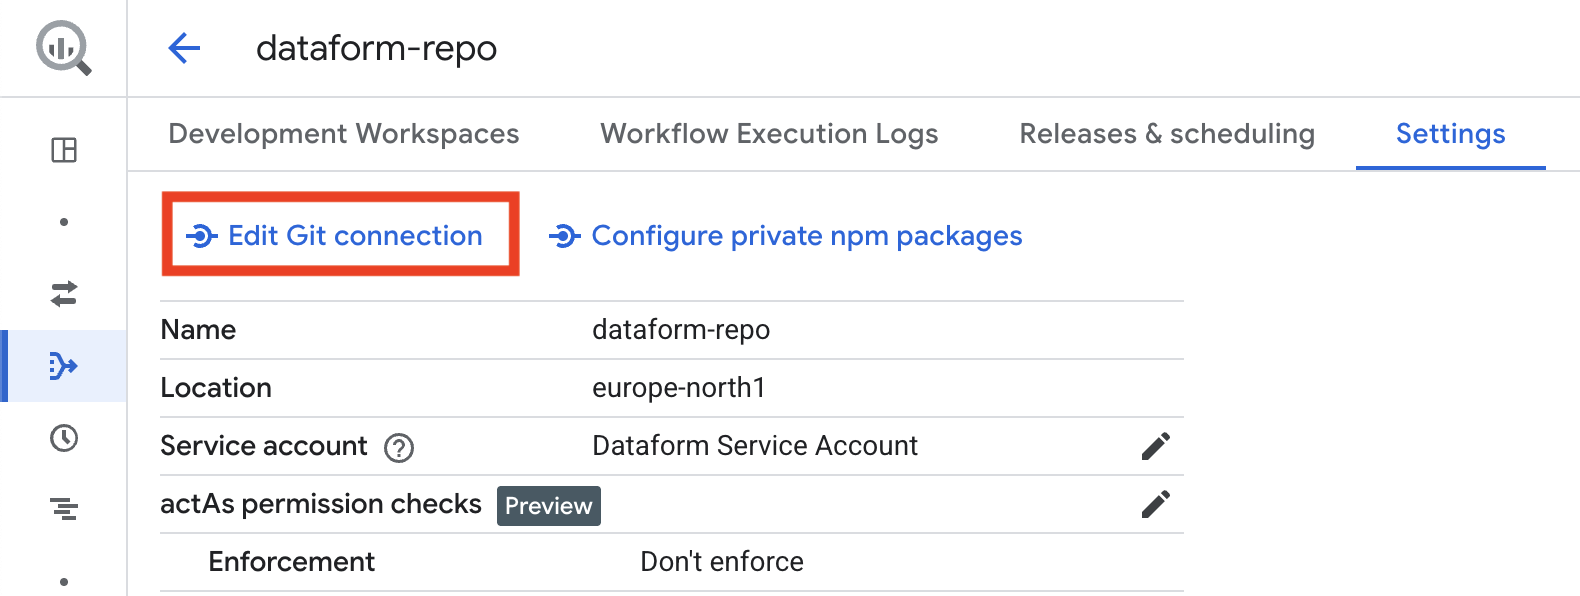Select the Location value europe-north1
Viewport: 1580px width, 596px height.
tap(679, 388)
